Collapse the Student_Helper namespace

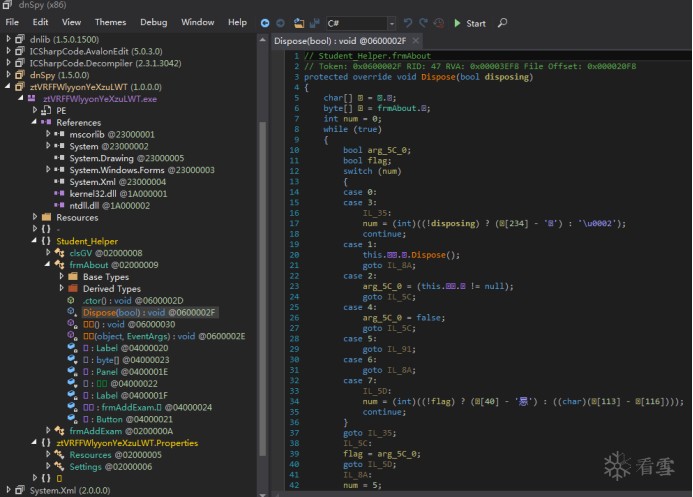tap(34, 241)
